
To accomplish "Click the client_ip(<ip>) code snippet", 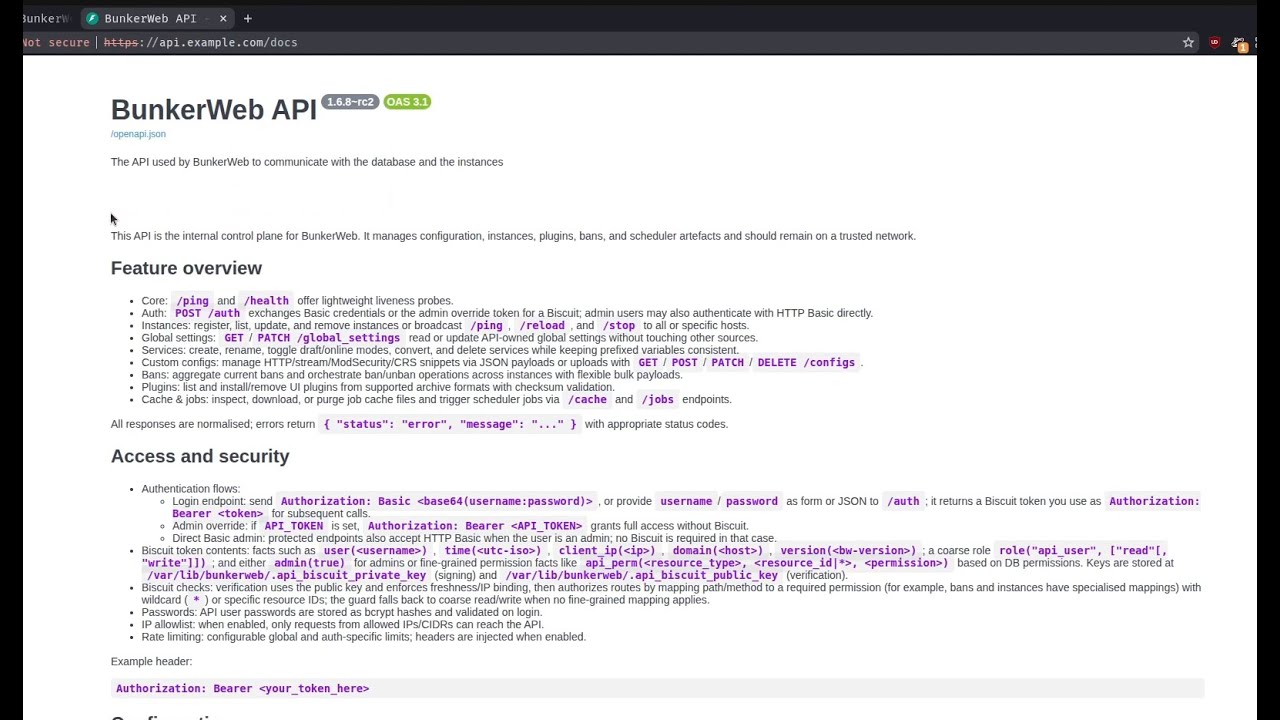I will pyautogui.click(x=607, y=551).
